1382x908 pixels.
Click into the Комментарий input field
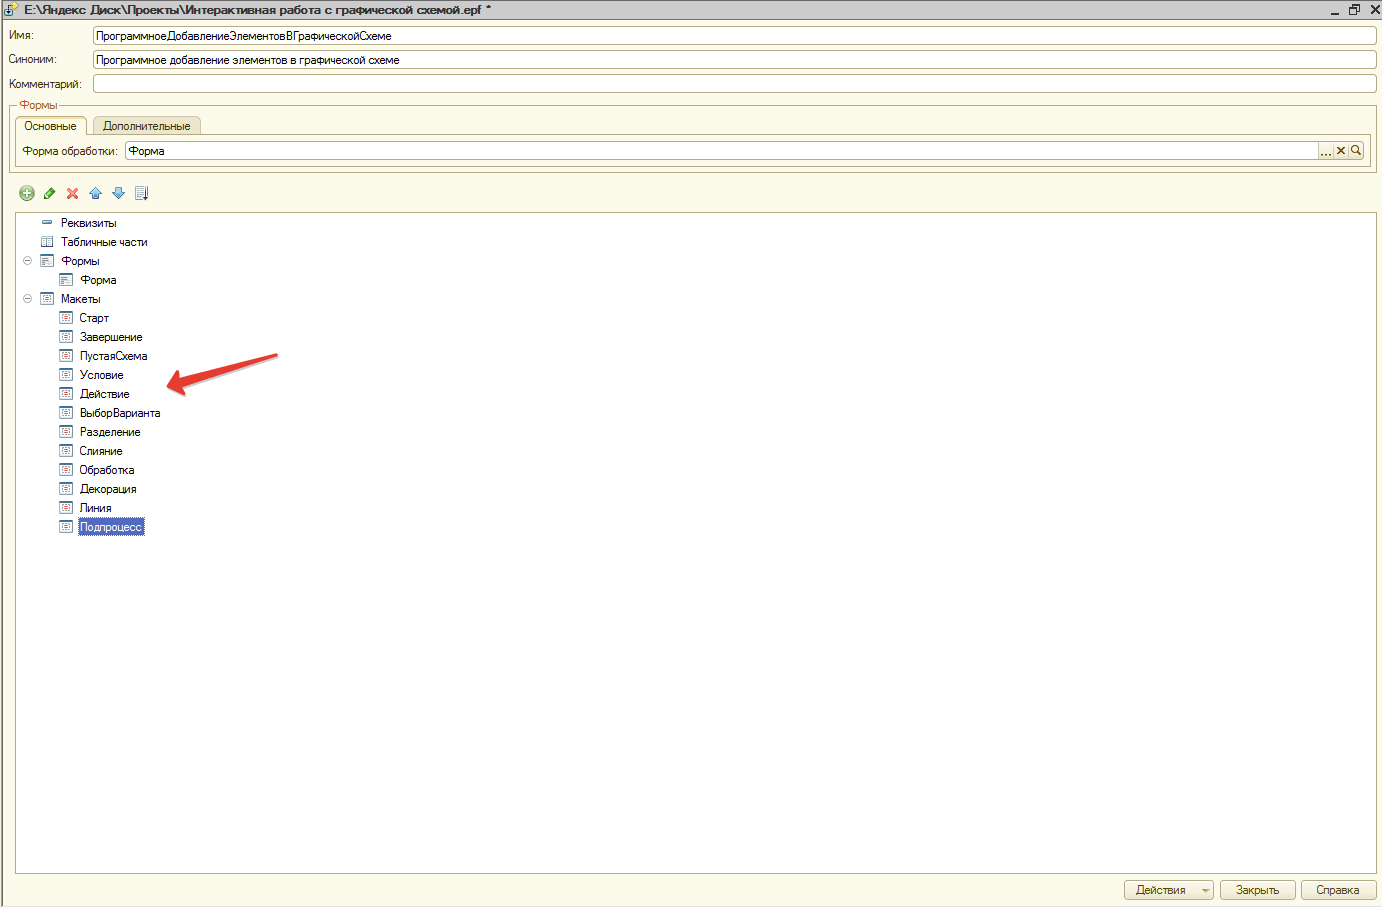(734, 84)
